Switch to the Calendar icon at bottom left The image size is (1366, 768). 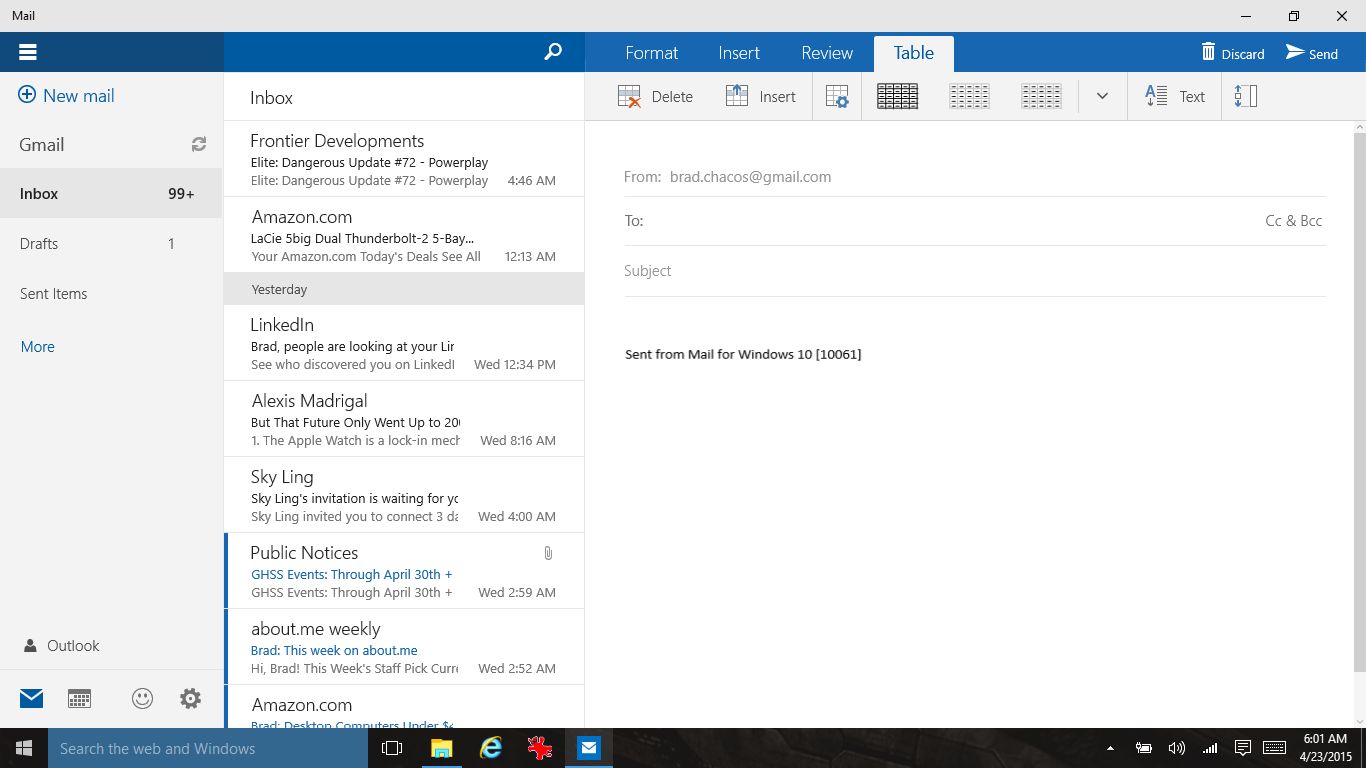79,698
